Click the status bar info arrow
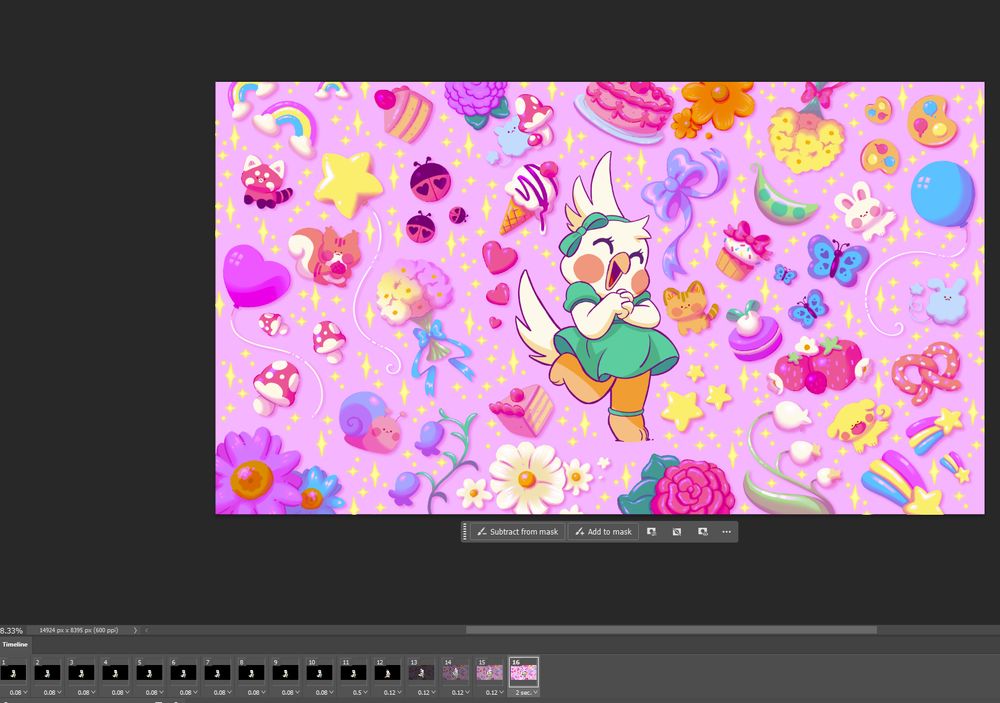This screenshot has width=1000, height=703. tap(135, 630)
